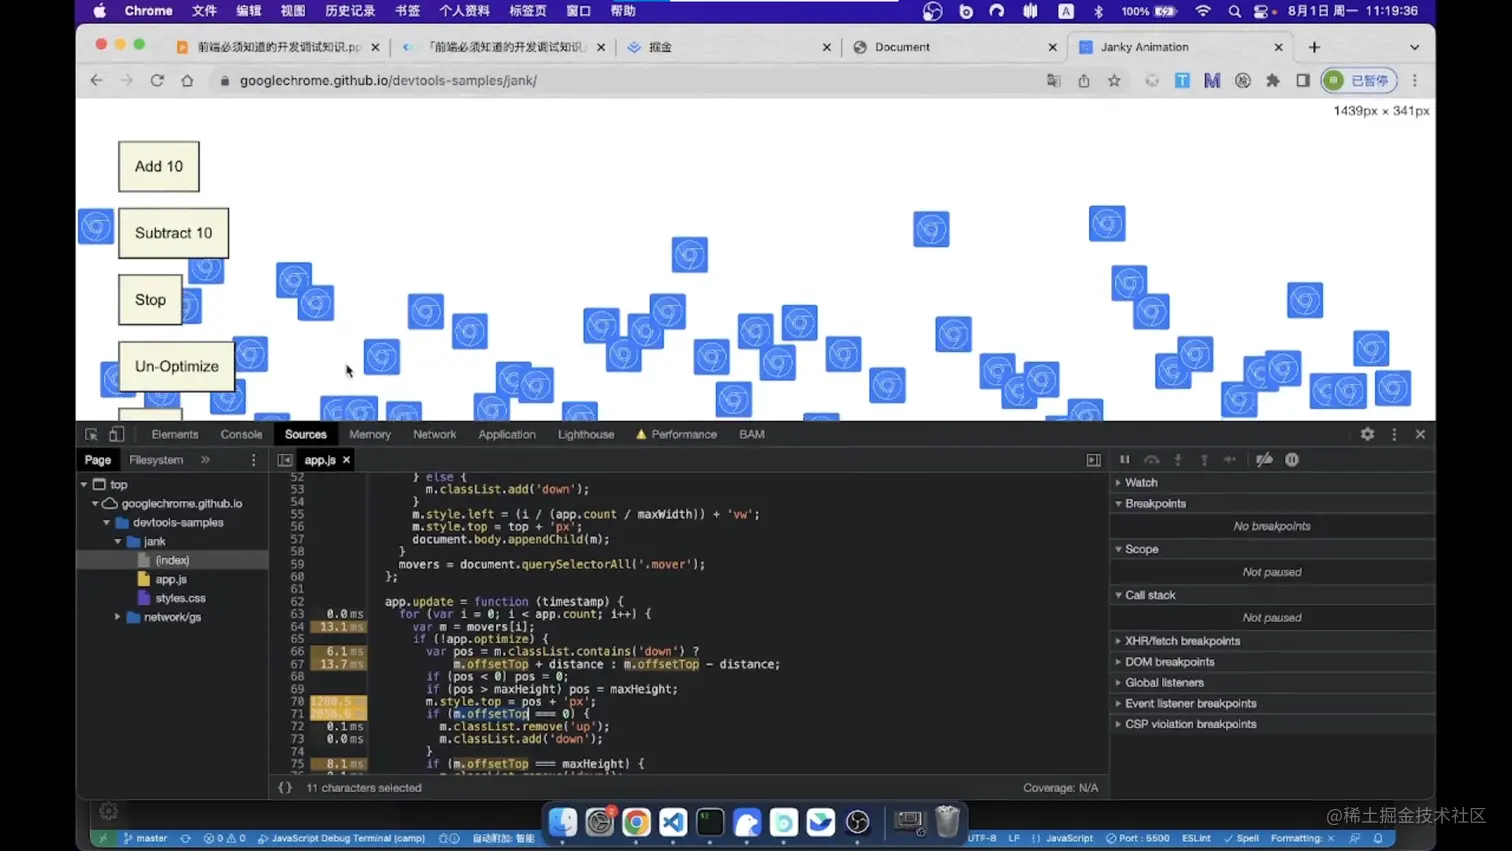Open the DevTools customize three-dot menu
Screen dimensions: 1512x851
click(1394, 434)
